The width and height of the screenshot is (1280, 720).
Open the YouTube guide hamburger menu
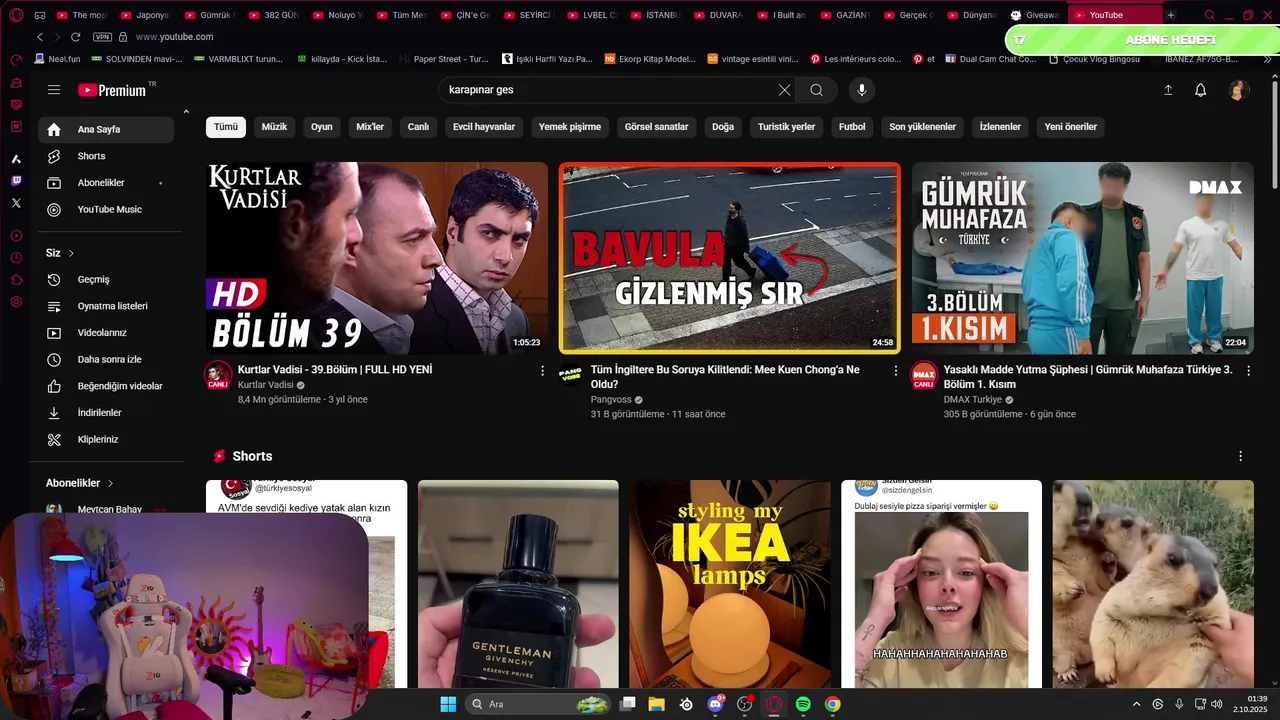[x=54, y=90]
